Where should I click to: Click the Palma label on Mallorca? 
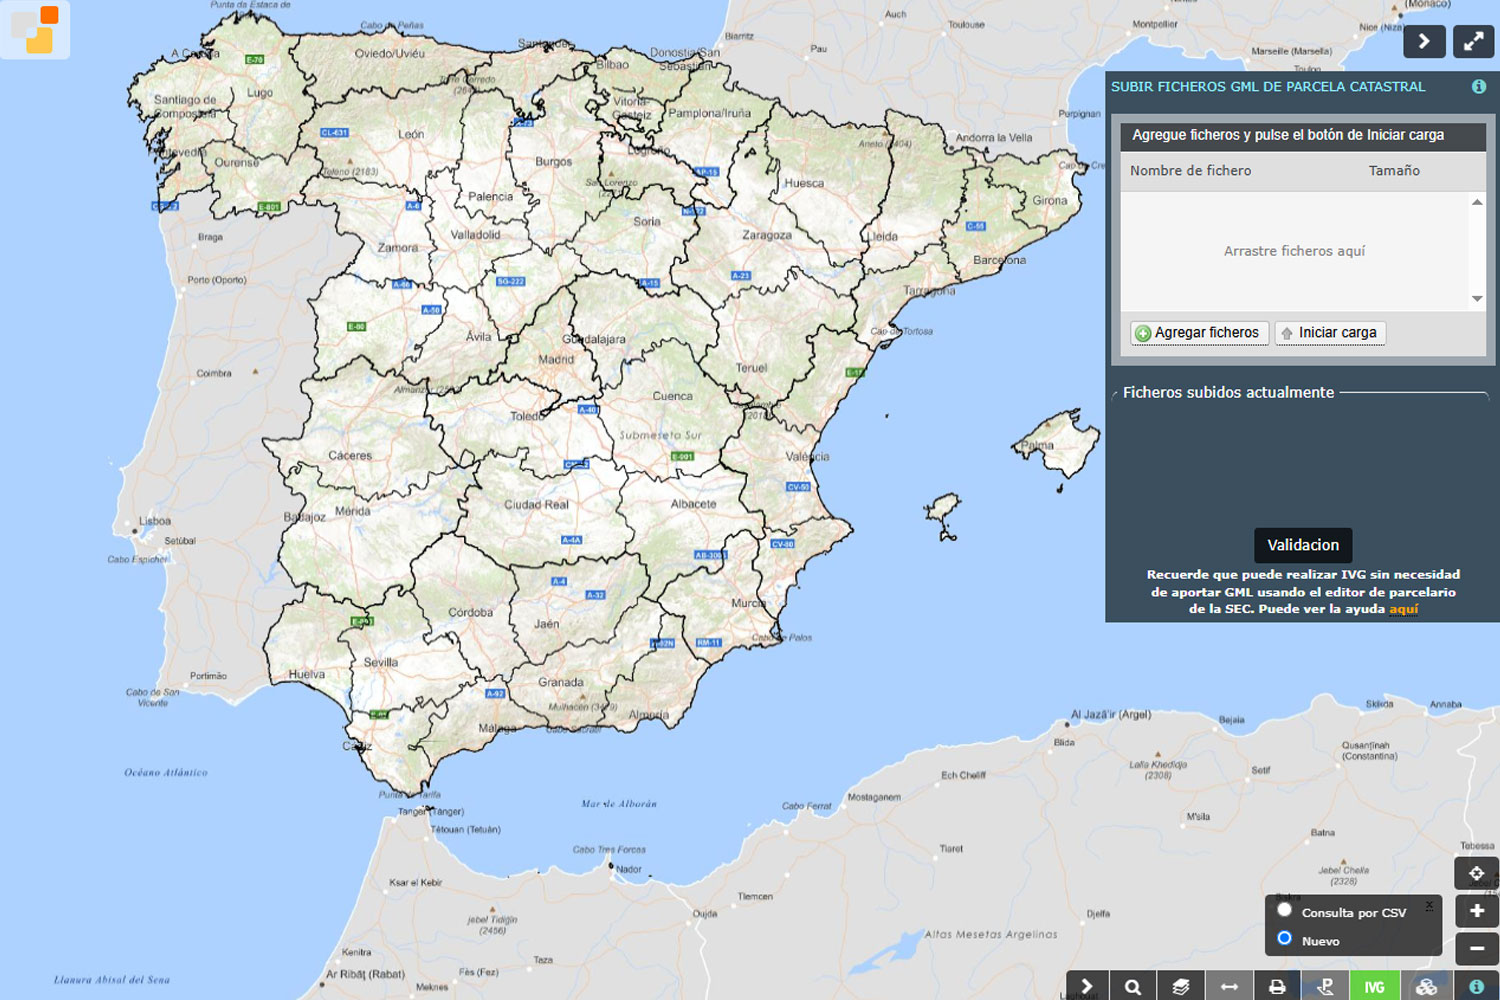click(1038, 445)
